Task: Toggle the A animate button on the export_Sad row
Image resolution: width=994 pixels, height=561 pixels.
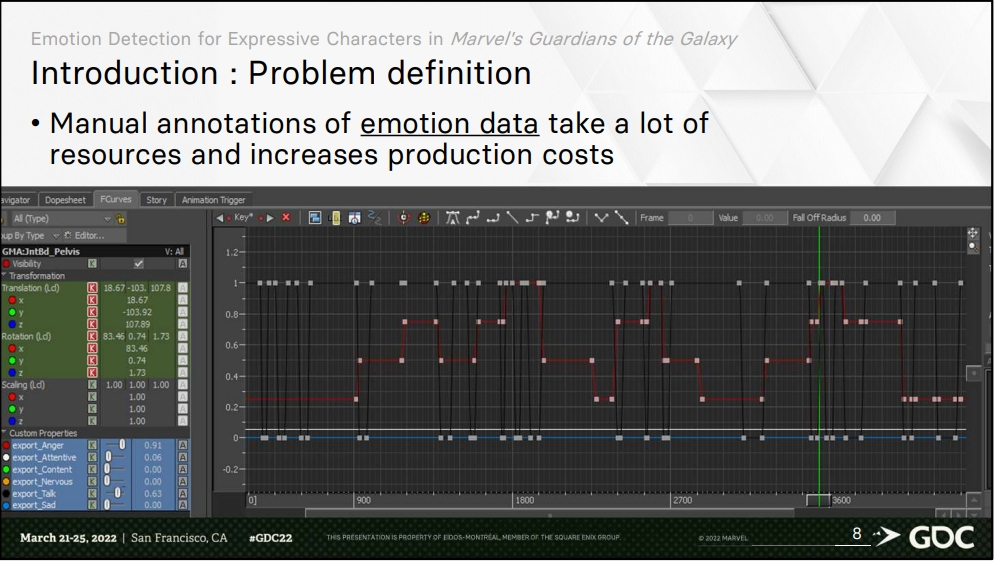Action: tap(183, 505)
